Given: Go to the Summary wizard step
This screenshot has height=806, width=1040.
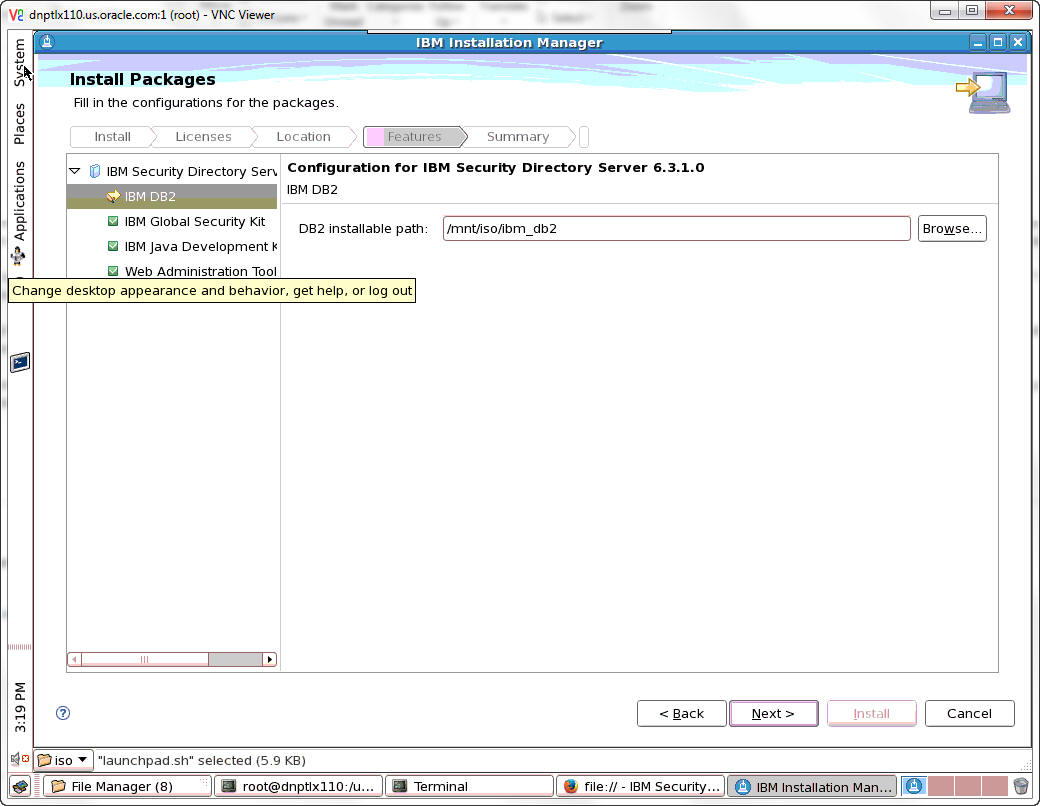Looking at the screenshot, I should pos(517,137).
